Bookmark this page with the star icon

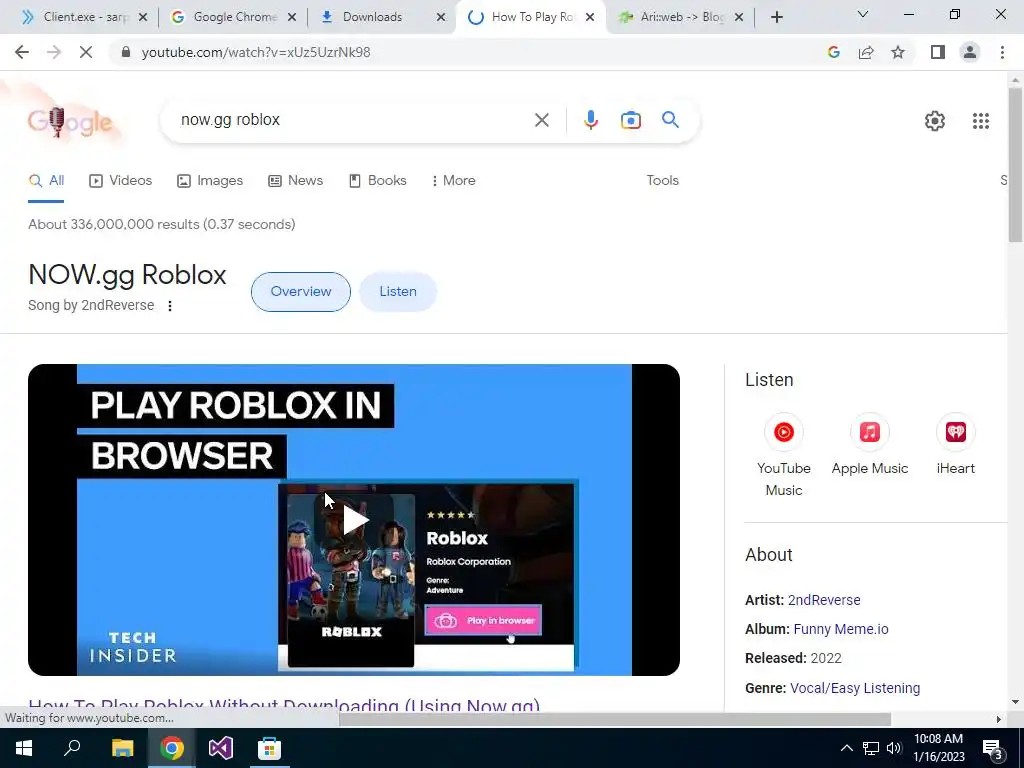pos(898,52)
